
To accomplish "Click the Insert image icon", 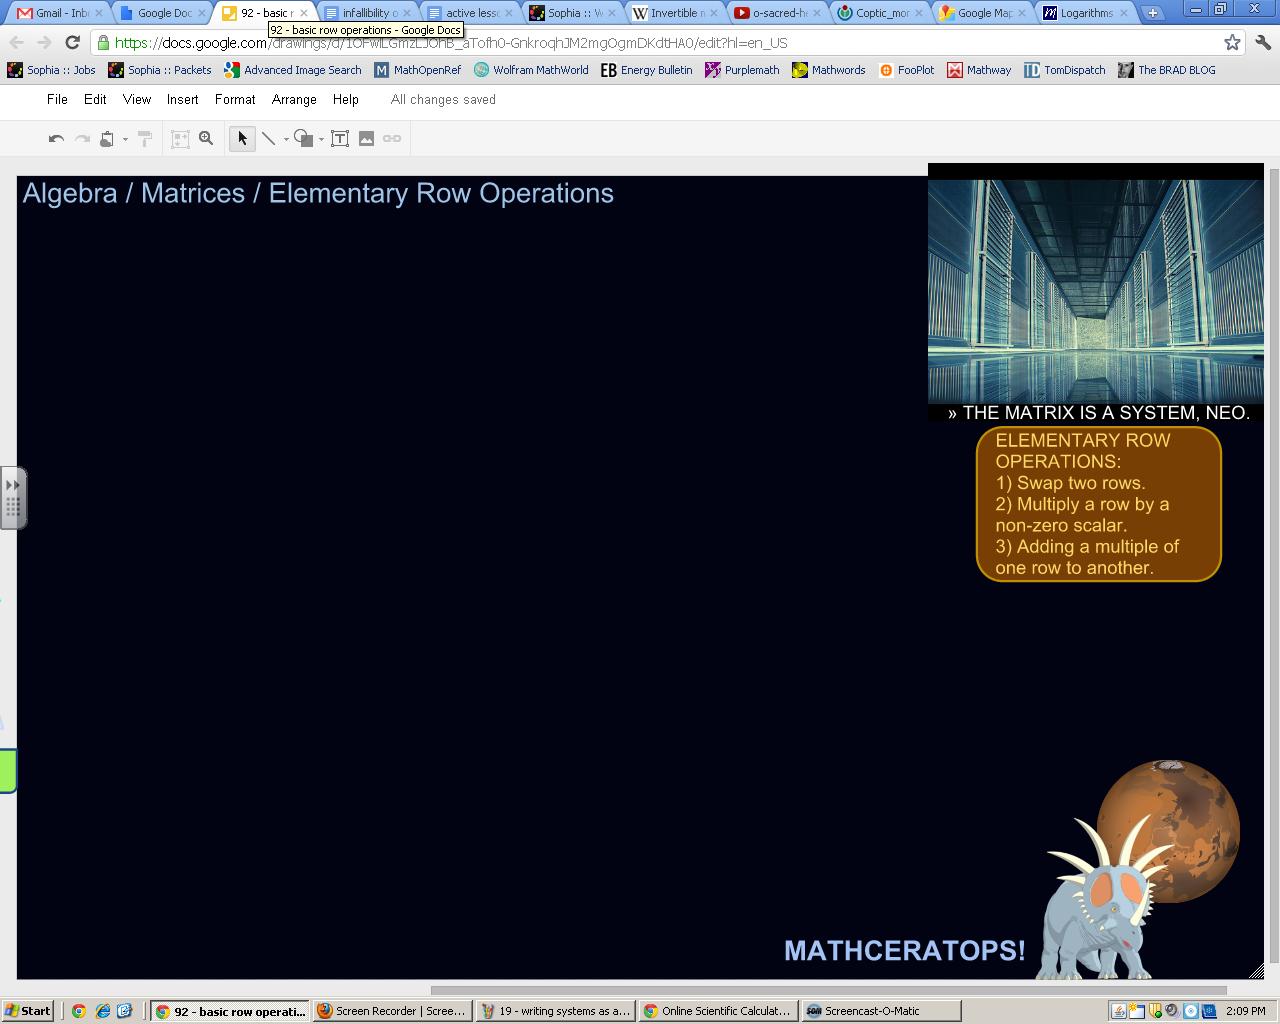I will coord(366,139).
